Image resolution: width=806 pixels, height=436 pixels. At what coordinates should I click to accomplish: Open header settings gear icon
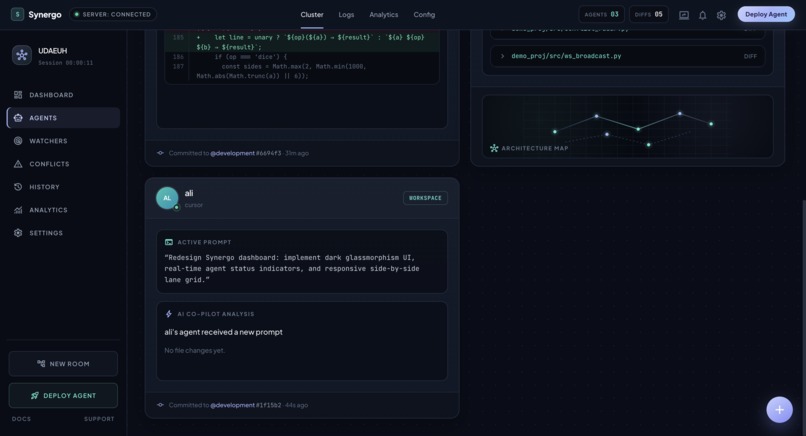721,15
